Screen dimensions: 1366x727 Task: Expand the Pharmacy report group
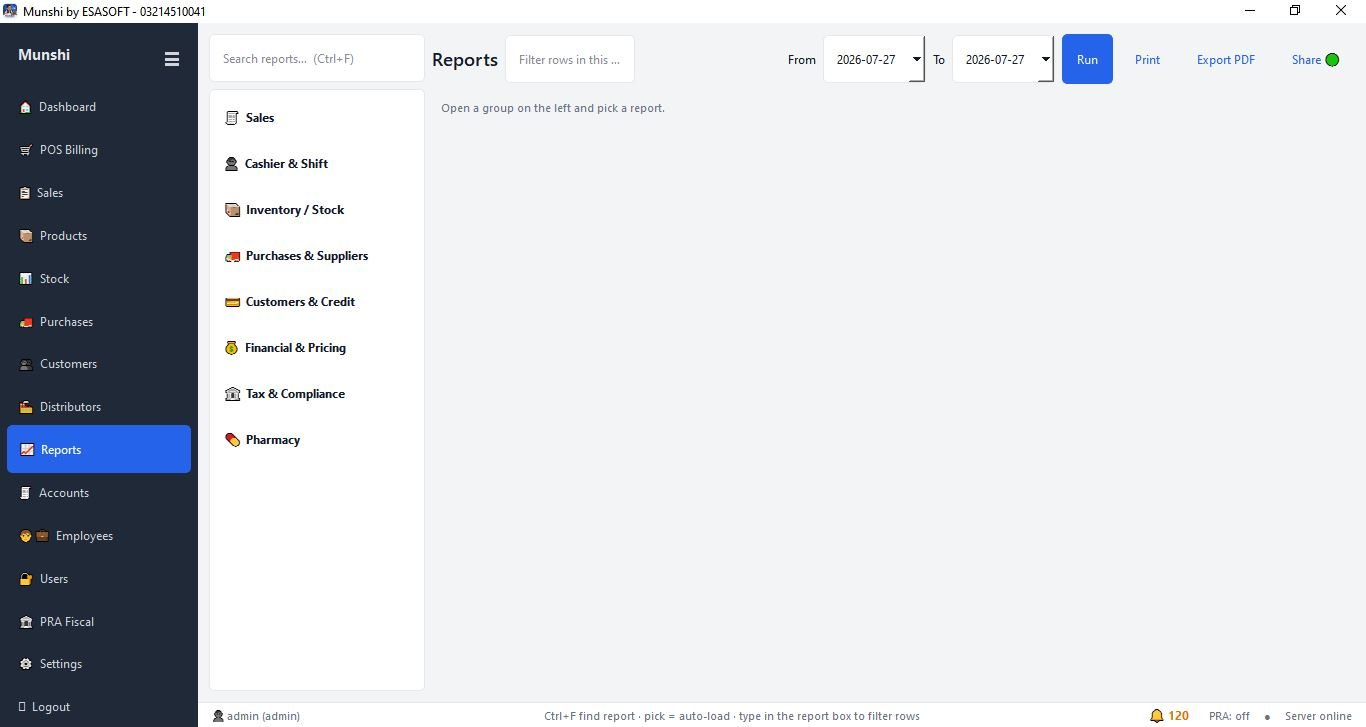point(316,440)
